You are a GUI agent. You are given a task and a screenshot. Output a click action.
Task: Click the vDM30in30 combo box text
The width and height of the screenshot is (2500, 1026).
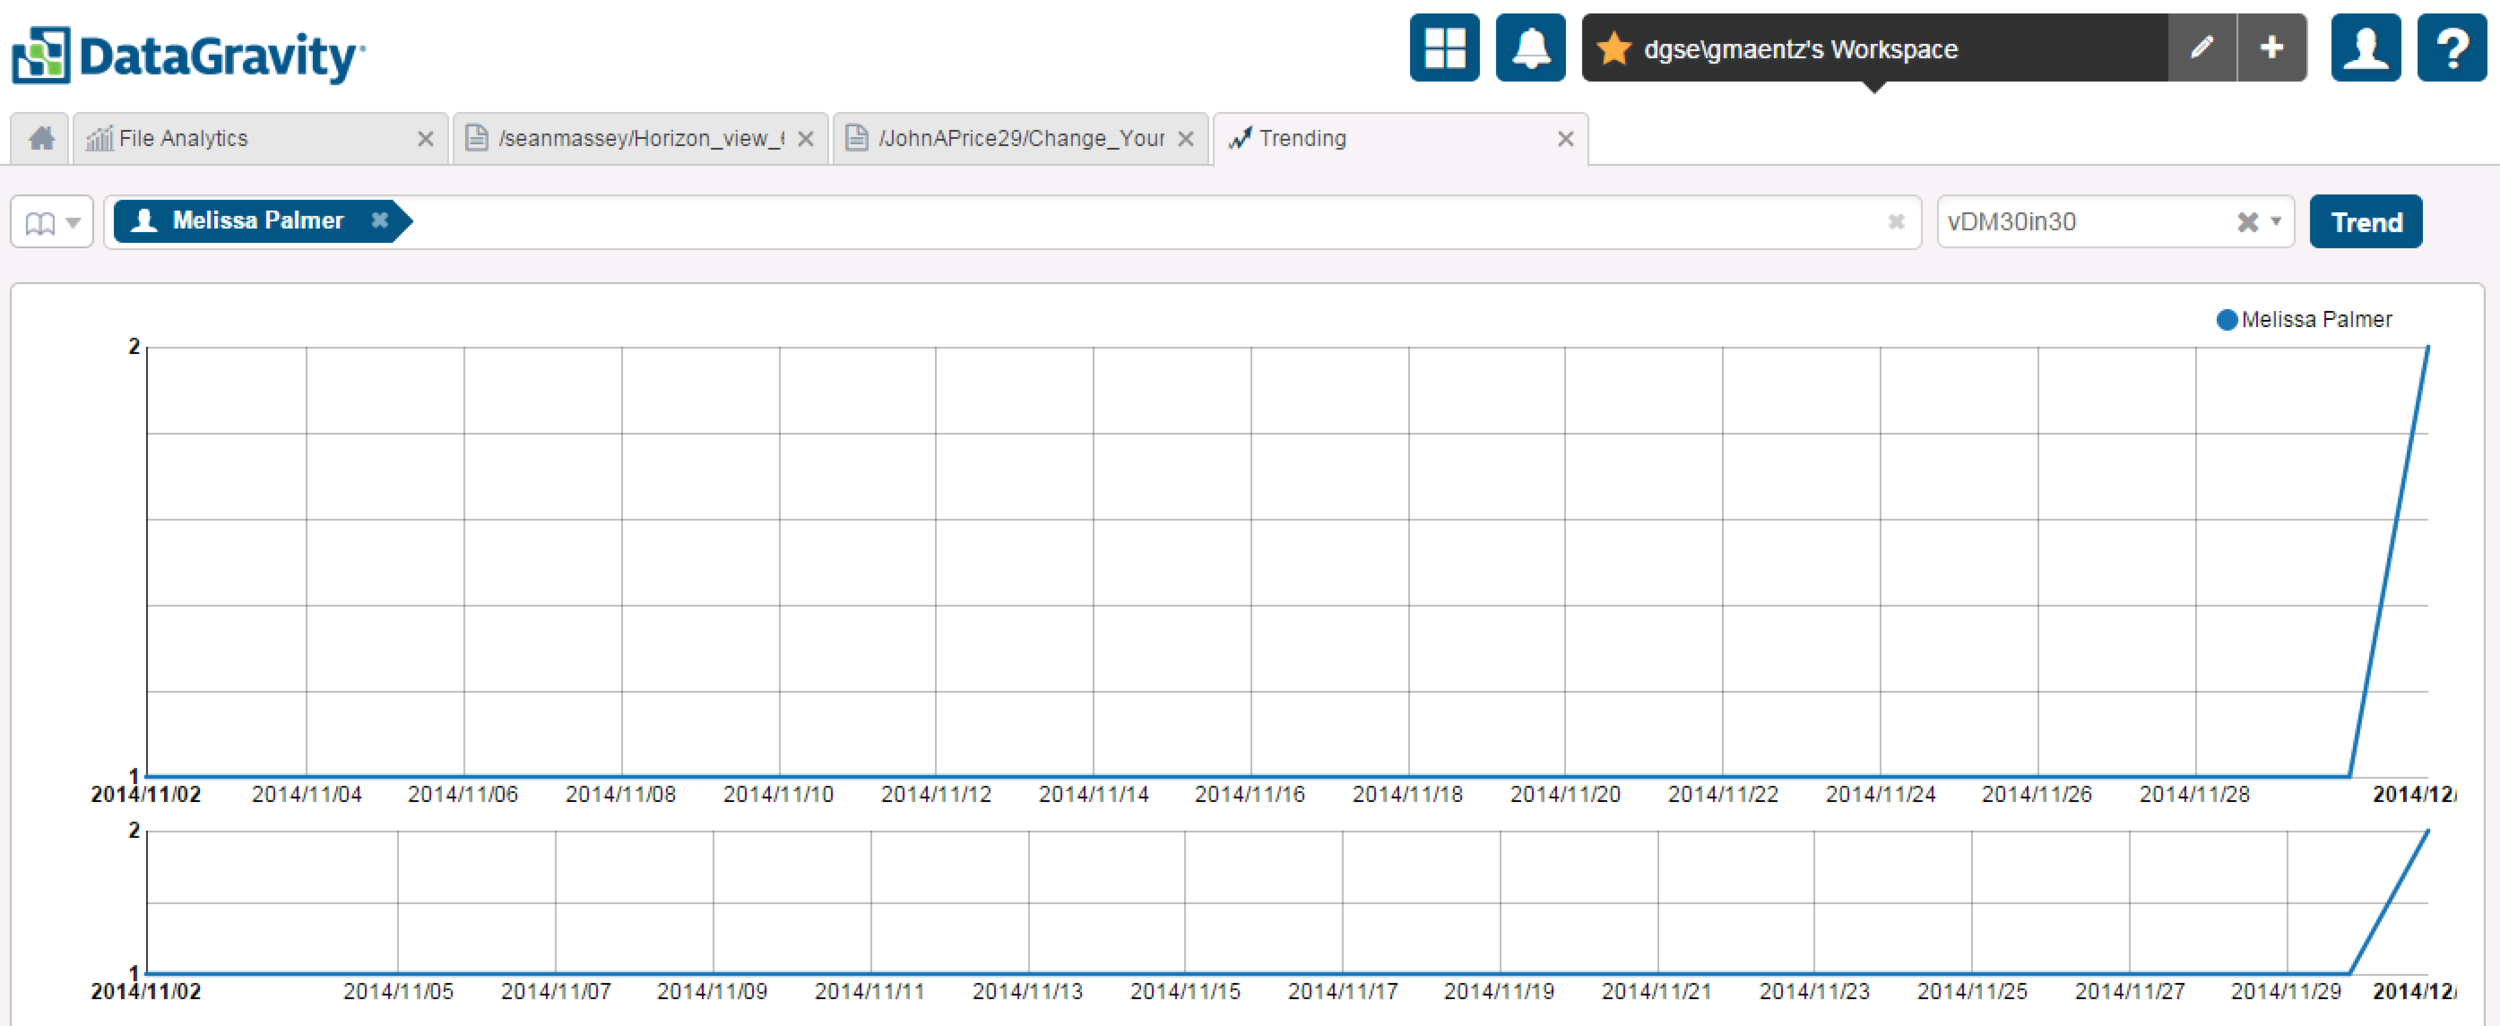coord(2012,221)
